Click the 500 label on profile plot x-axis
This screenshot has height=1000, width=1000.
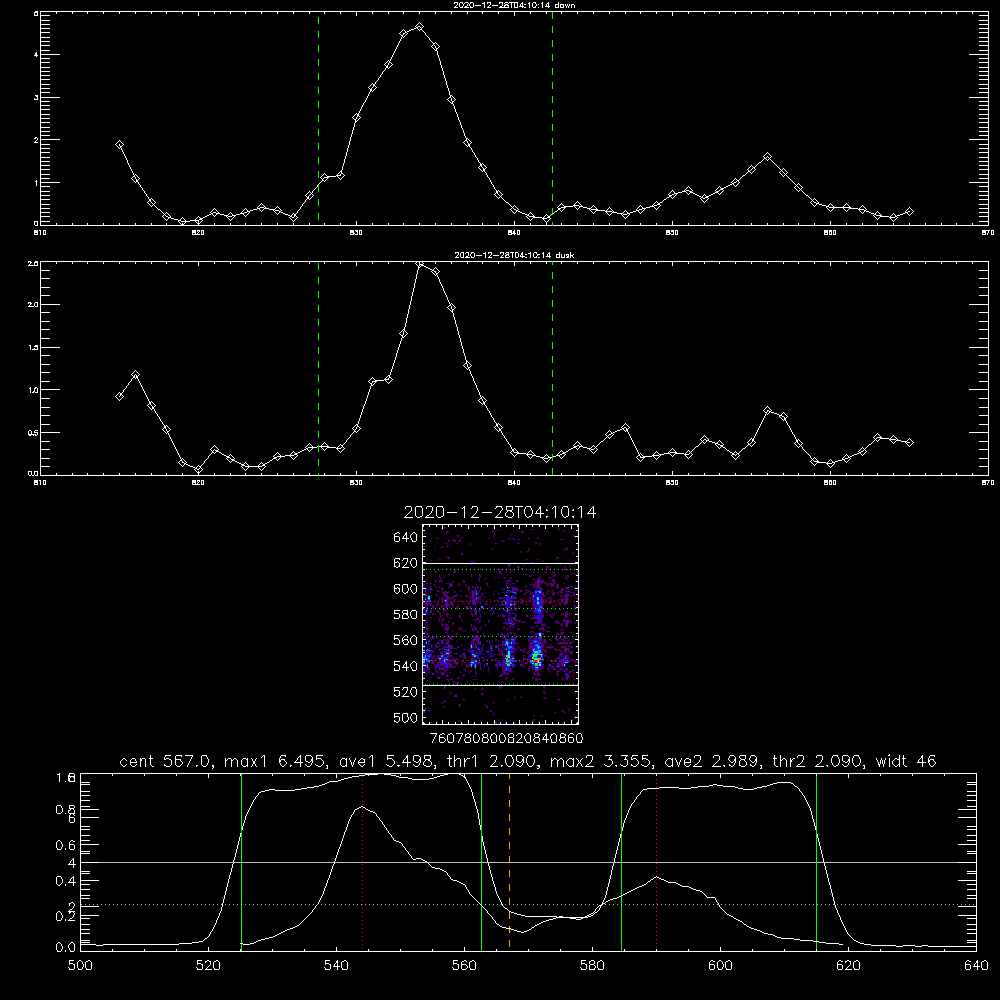pyautogui.click(x=80, y=966)
